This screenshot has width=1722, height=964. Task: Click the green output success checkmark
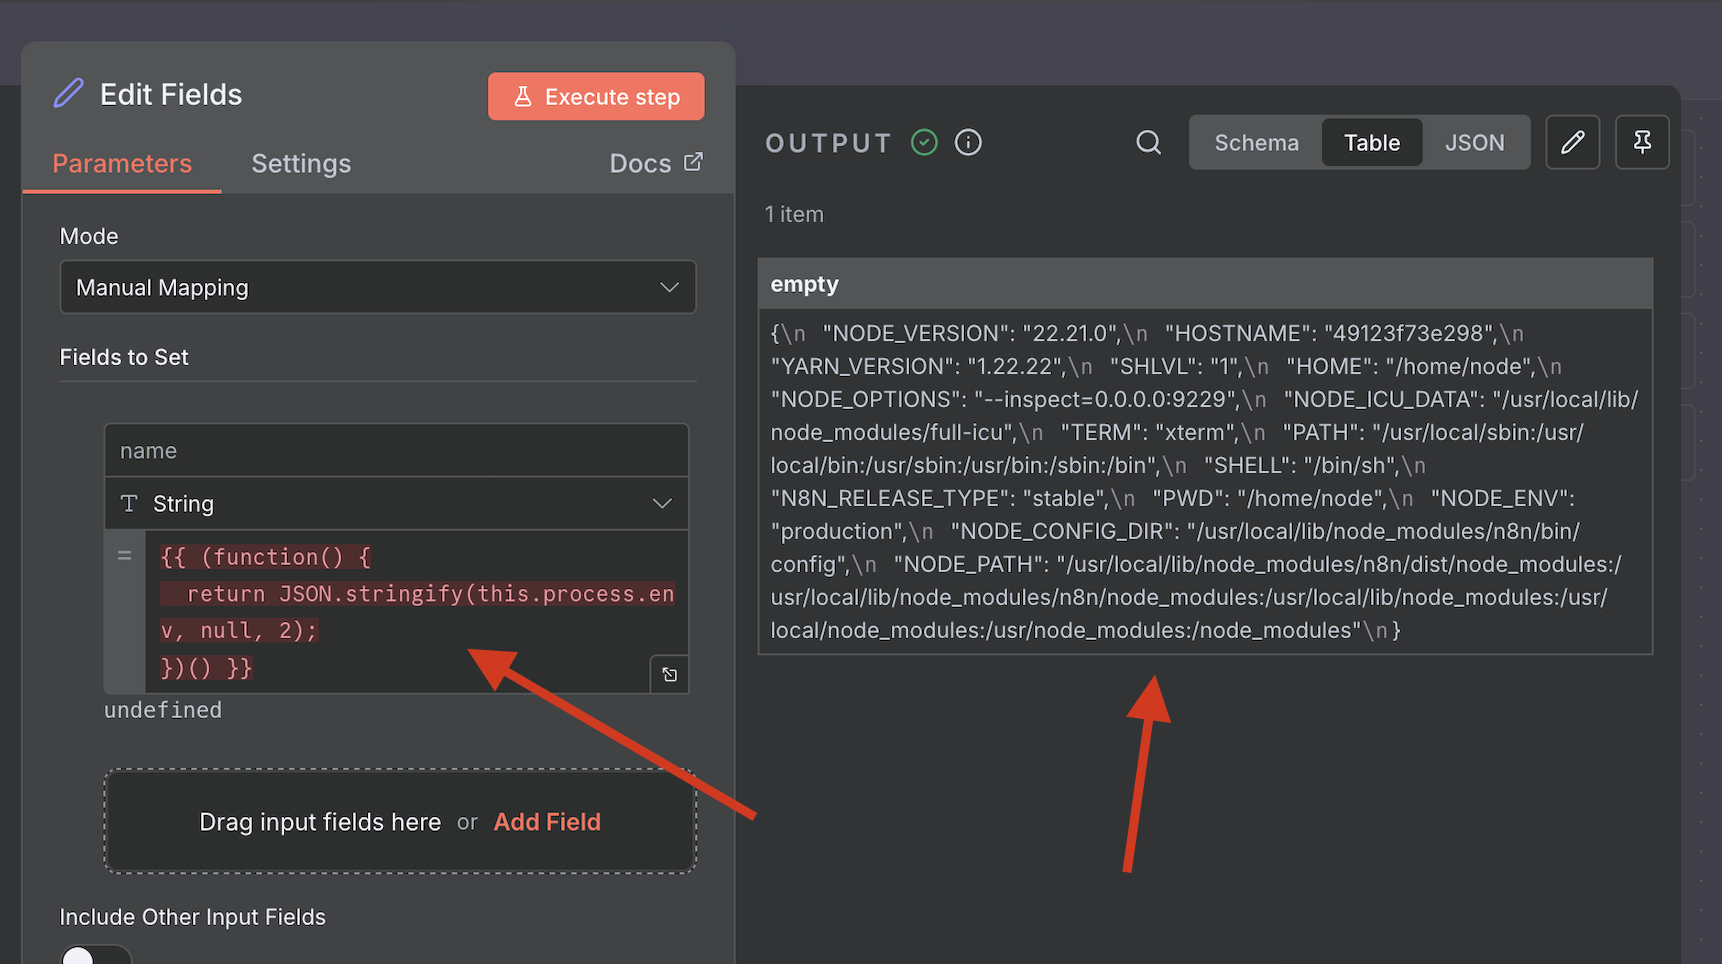pyautogui.click(x=924, y=143)
